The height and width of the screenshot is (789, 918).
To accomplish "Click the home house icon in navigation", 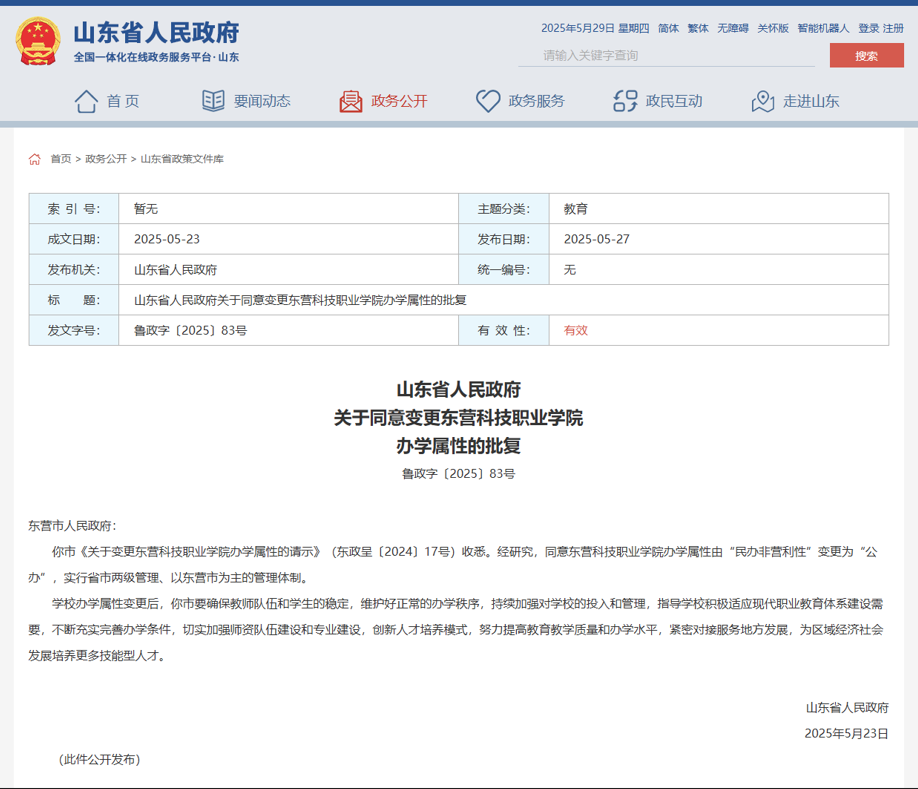I will (86, 101).
